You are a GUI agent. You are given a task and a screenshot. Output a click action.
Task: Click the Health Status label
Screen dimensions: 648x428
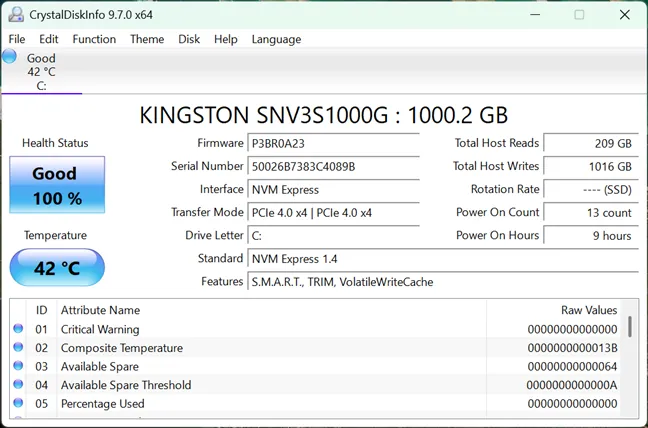coord(55,143)
